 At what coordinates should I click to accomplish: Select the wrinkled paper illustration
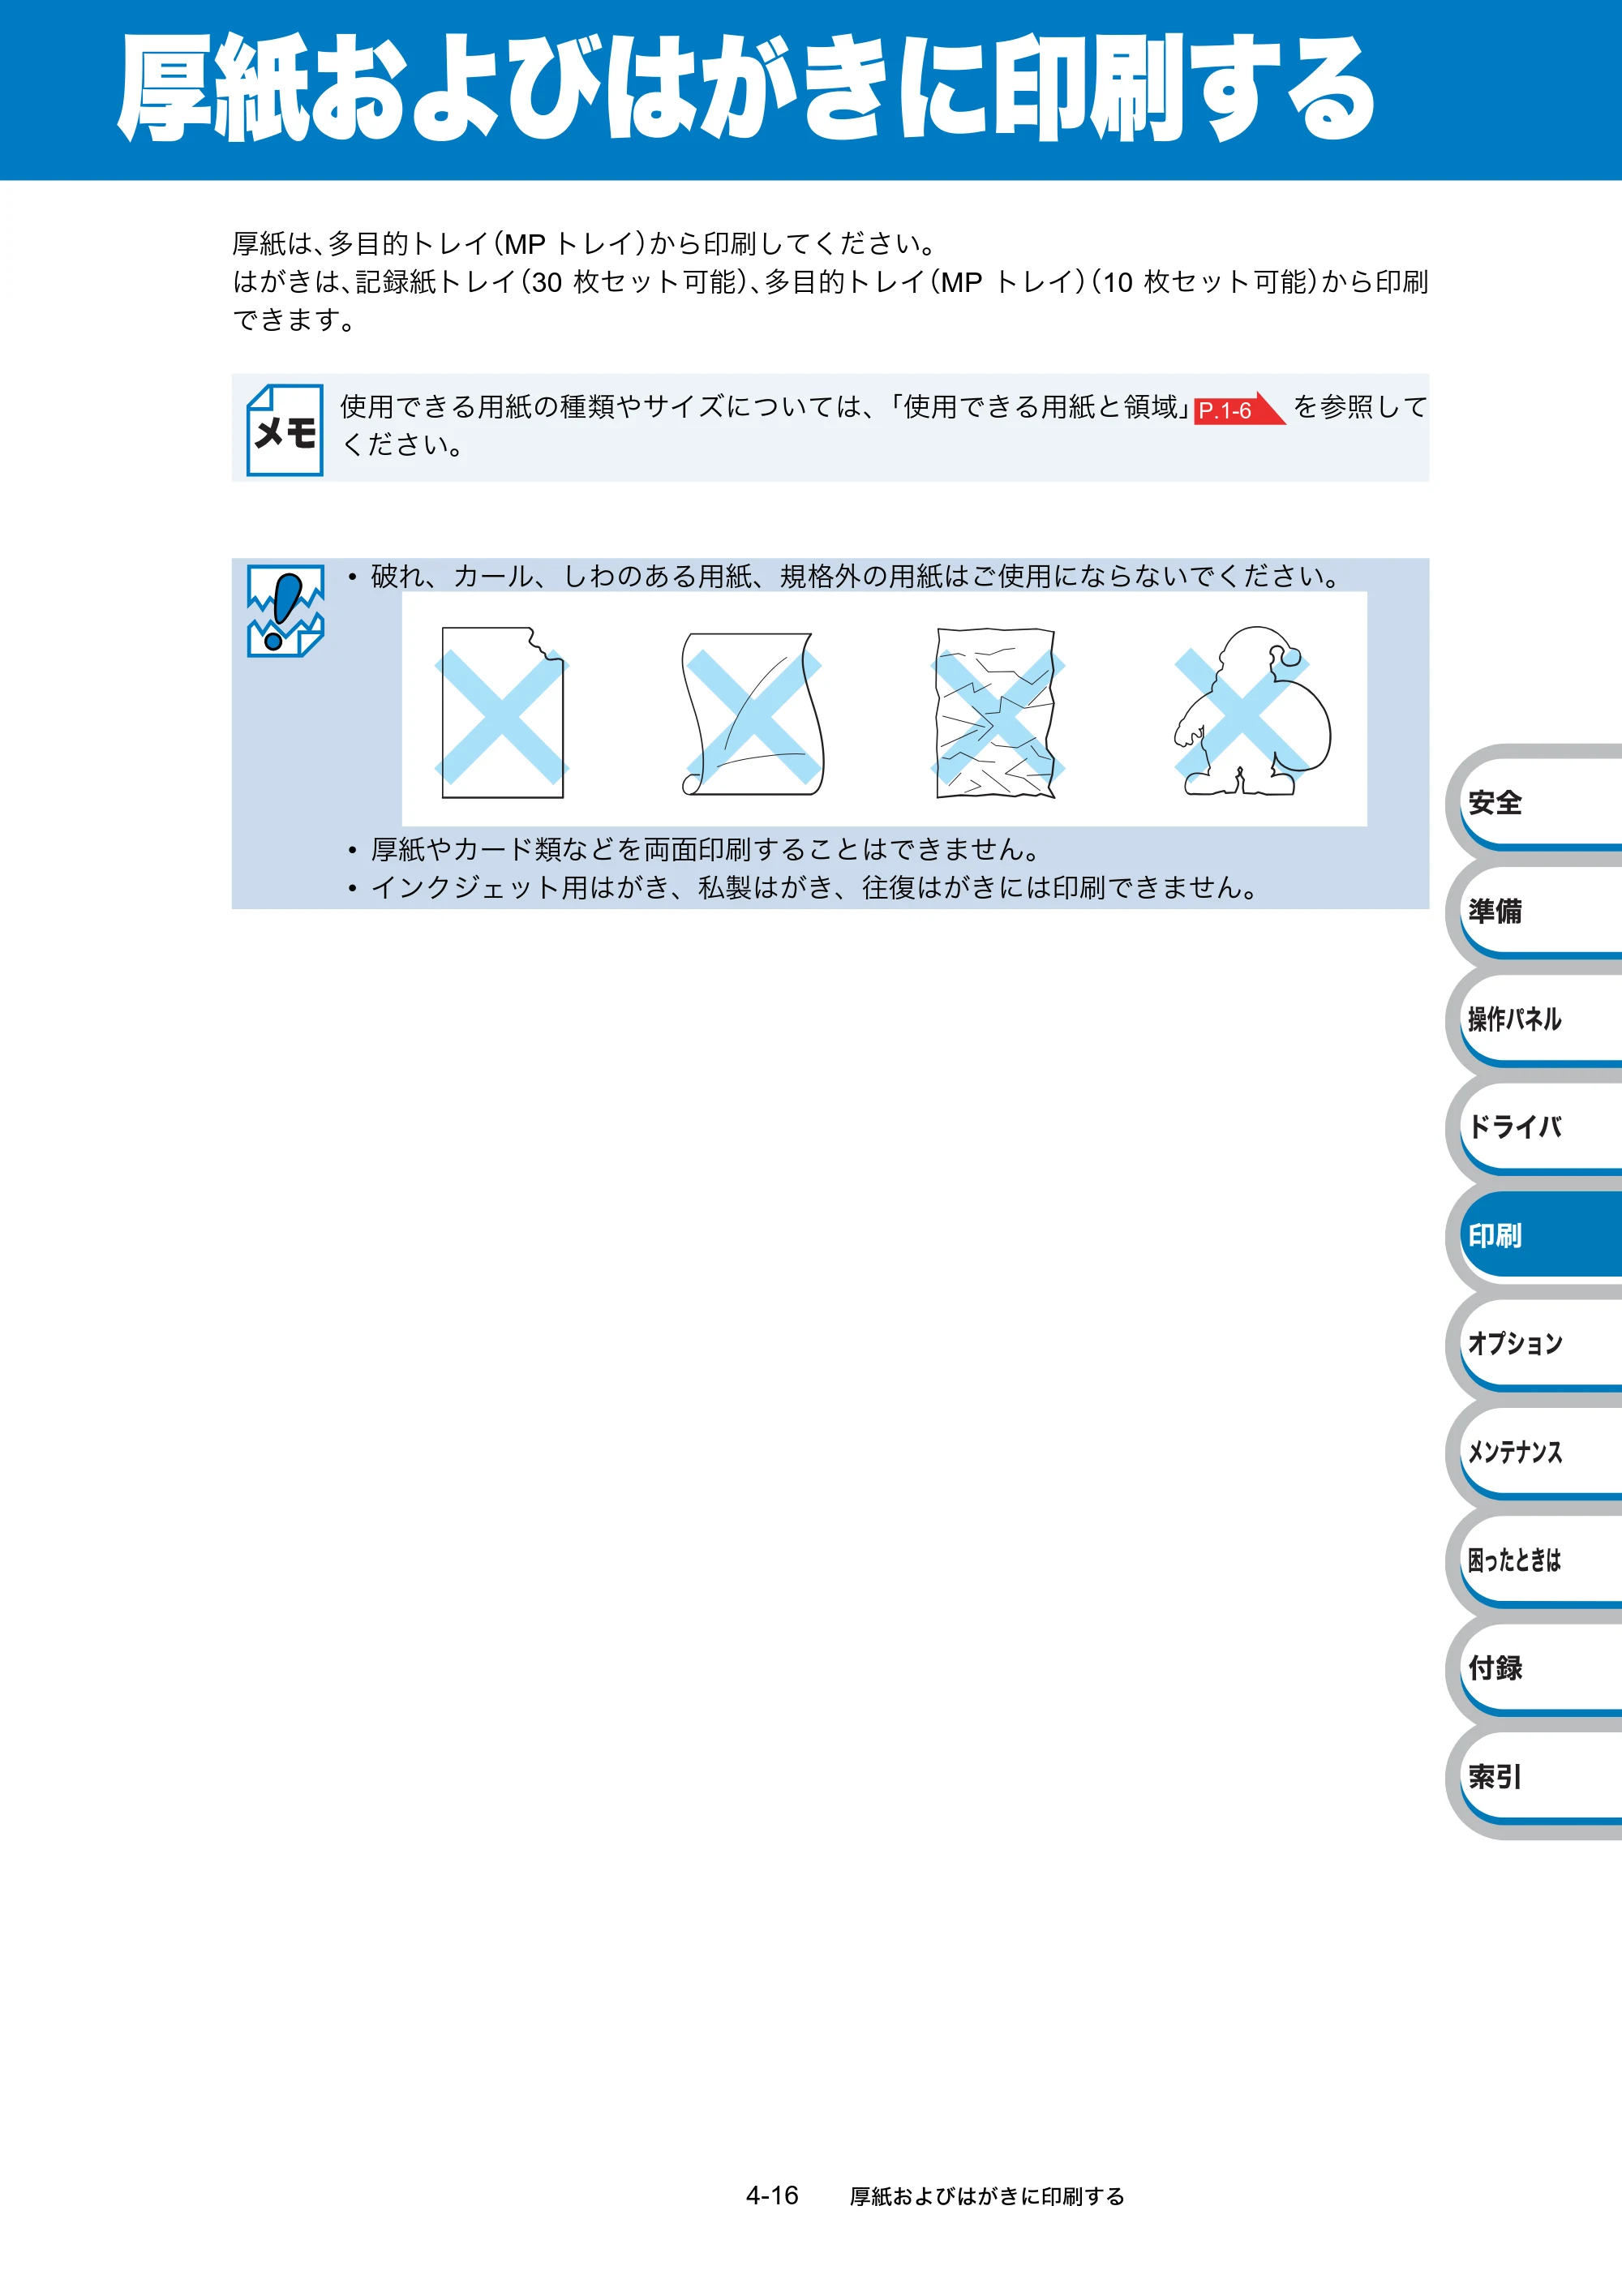pos(996,713)
